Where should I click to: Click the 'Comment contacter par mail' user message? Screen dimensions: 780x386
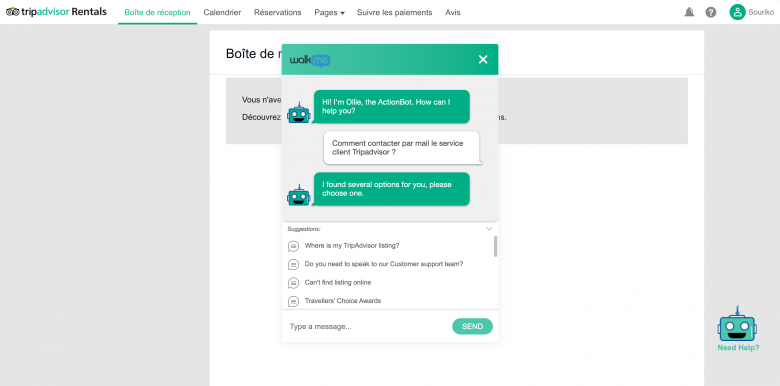401,148
